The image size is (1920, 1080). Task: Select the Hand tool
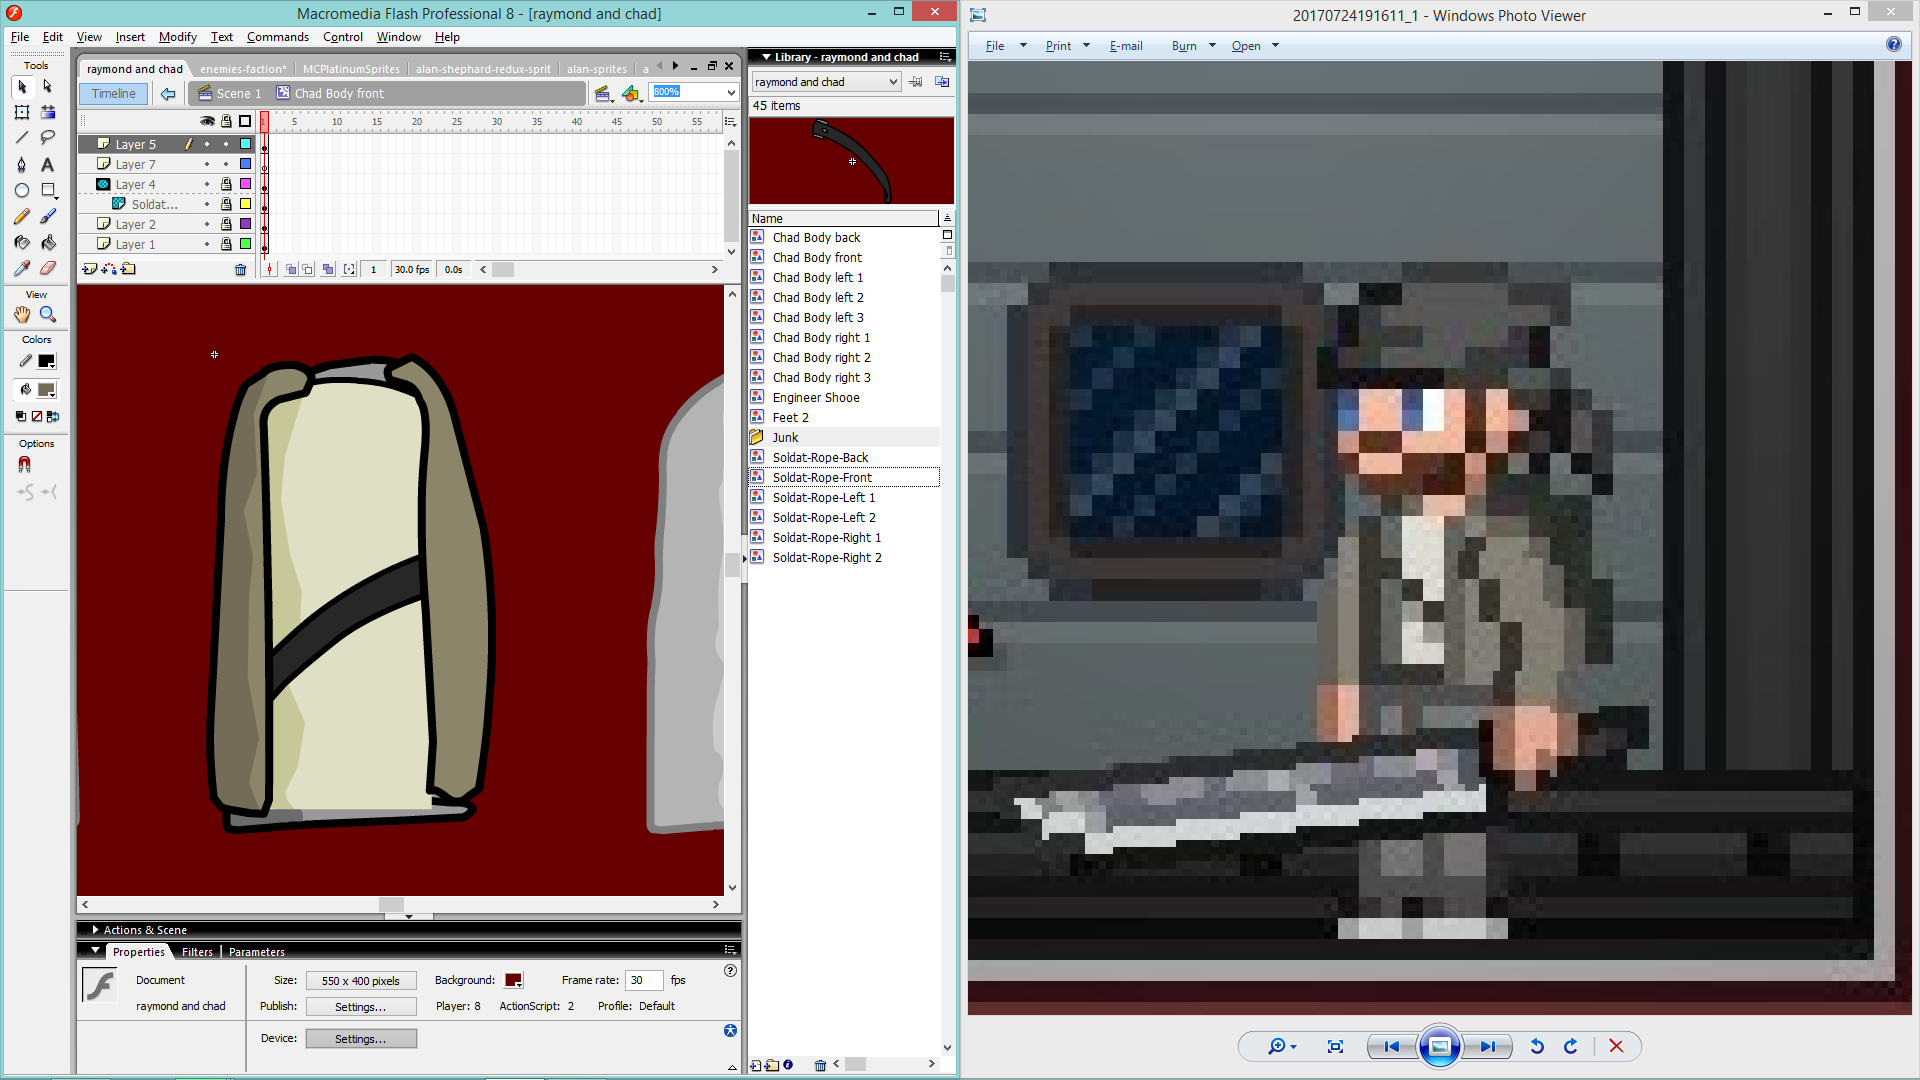pyautogui.click(x=22, y=315)
